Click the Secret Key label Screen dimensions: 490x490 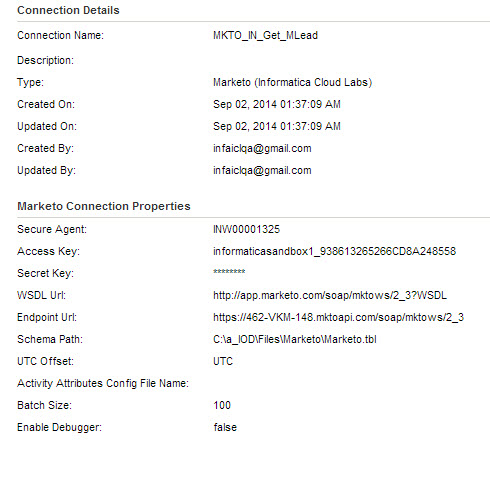(x=45, y=273)
